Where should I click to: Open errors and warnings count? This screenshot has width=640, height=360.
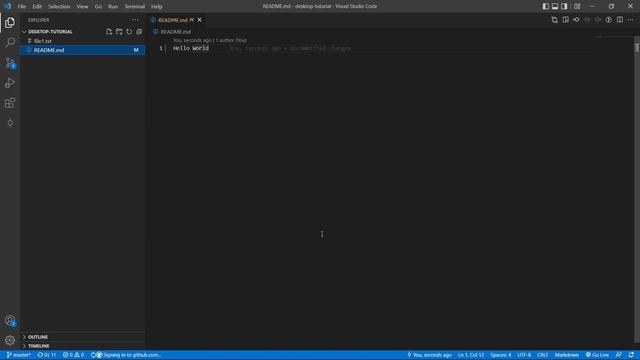click(x=73, y=355)
